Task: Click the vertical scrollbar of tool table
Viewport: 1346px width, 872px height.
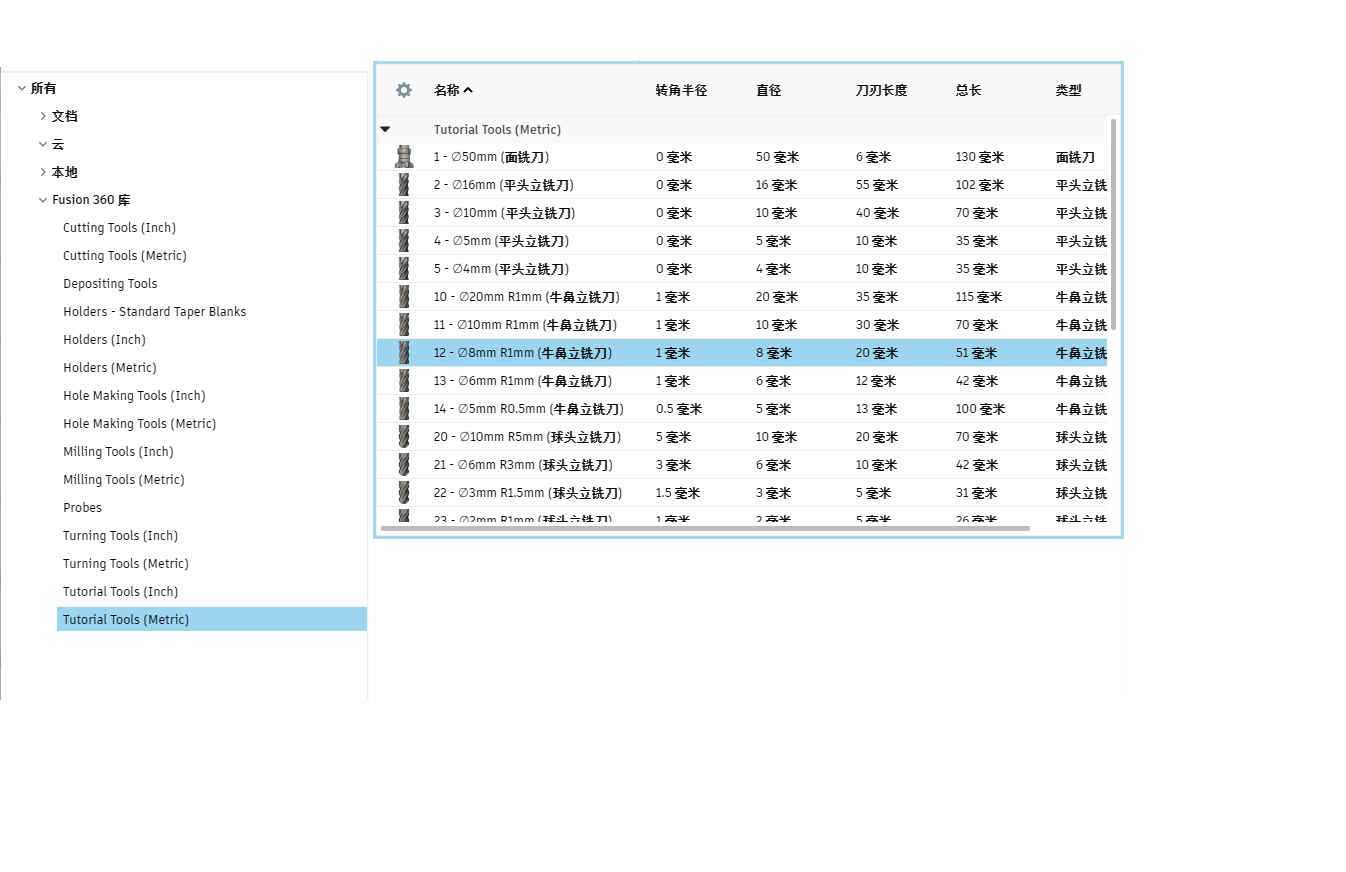Action: tap(1114, 225)
